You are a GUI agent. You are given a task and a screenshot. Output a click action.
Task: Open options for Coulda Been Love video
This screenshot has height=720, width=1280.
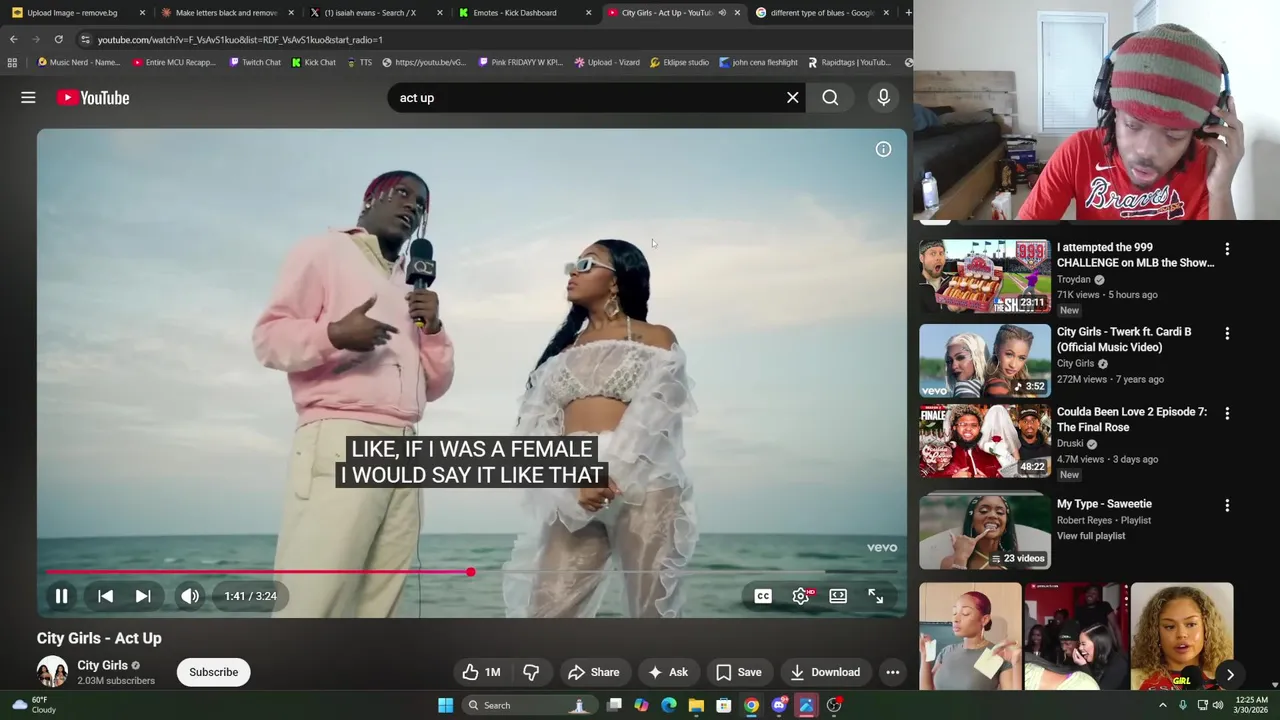pyautogui.click(x=1227, y=413)
